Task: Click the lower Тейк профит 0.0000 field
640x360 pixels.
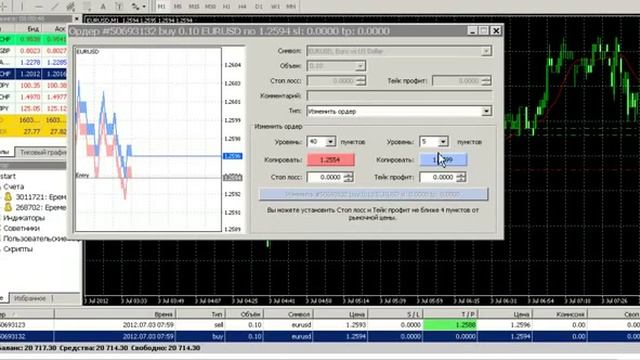Action: (x=438, y=177)
